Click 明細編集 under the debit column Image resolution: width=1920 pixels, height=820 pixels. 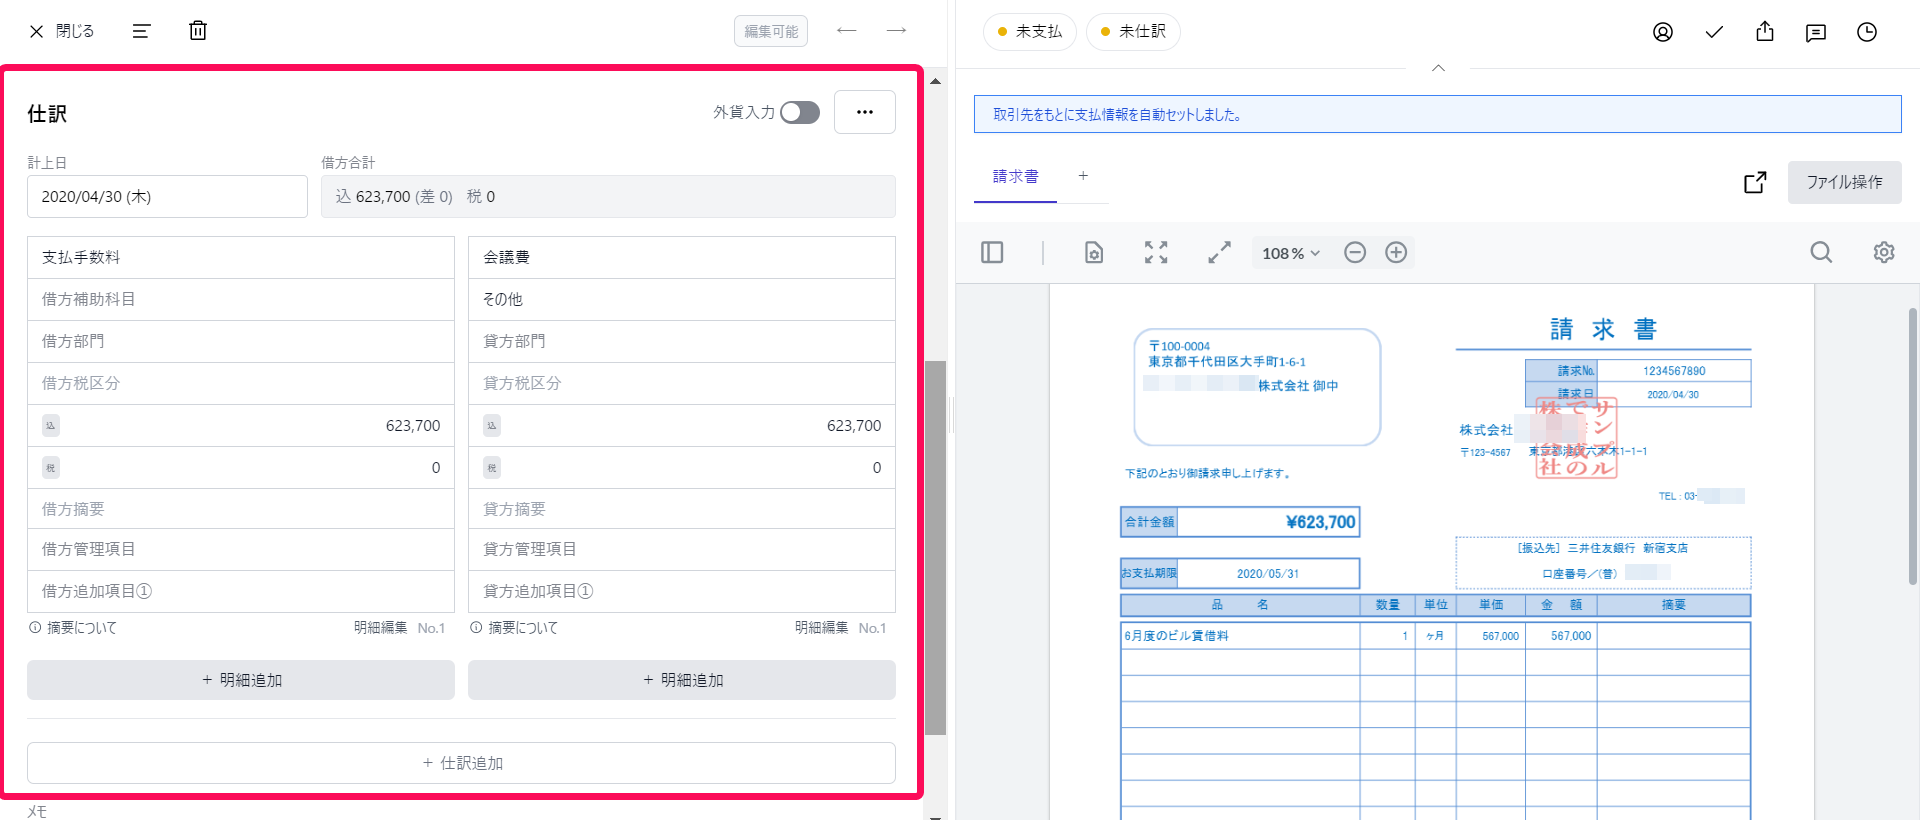[x=380, y=628]
